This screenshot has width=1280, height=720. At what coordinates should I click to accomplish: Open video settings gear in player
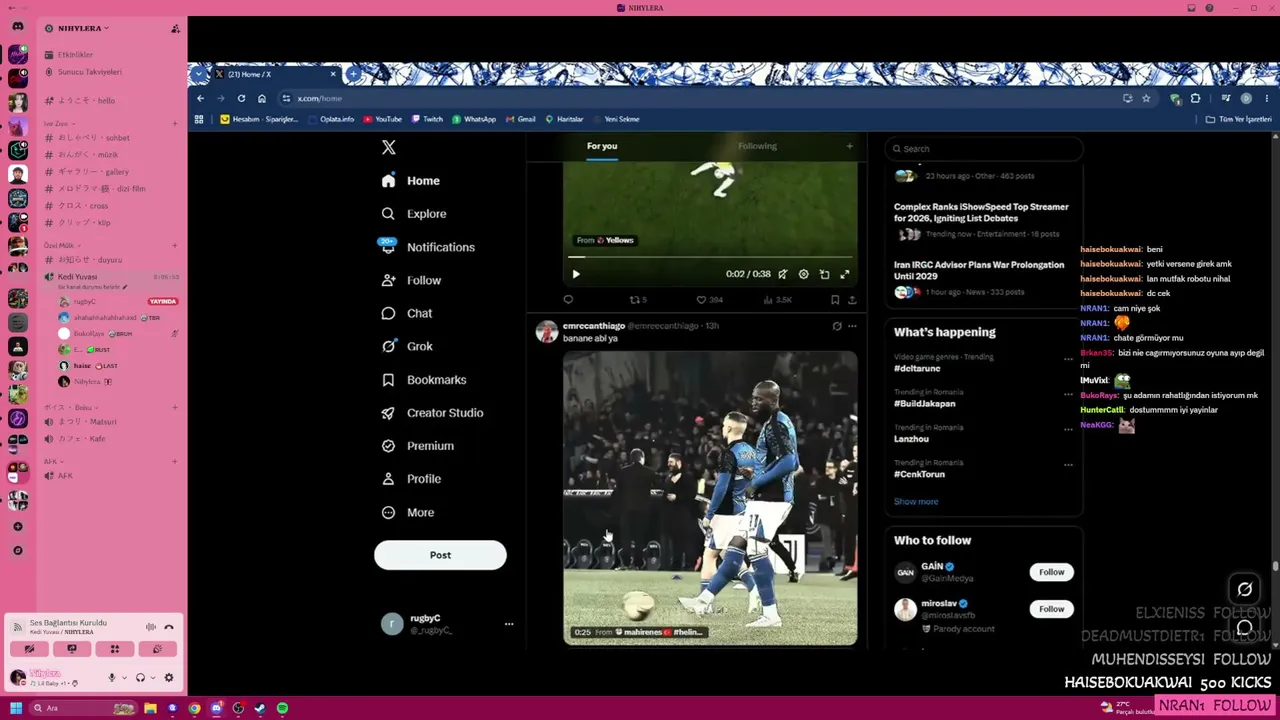(x=803, y=274)
